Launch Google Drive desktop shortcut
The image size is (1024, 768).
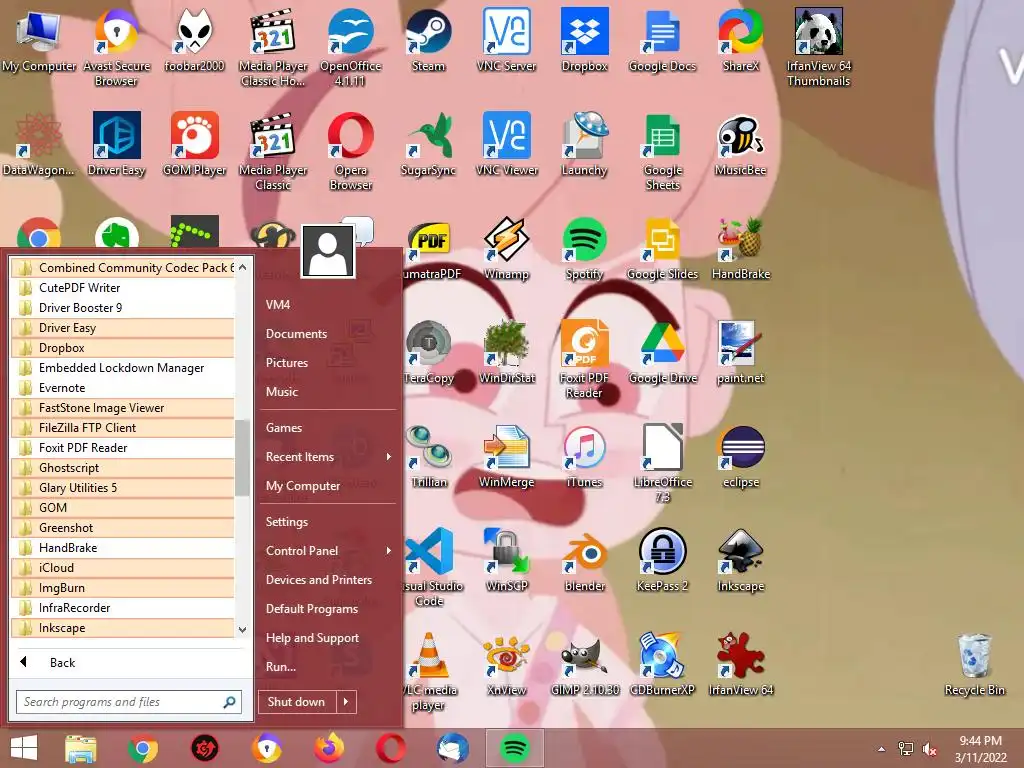pos(662,351)
